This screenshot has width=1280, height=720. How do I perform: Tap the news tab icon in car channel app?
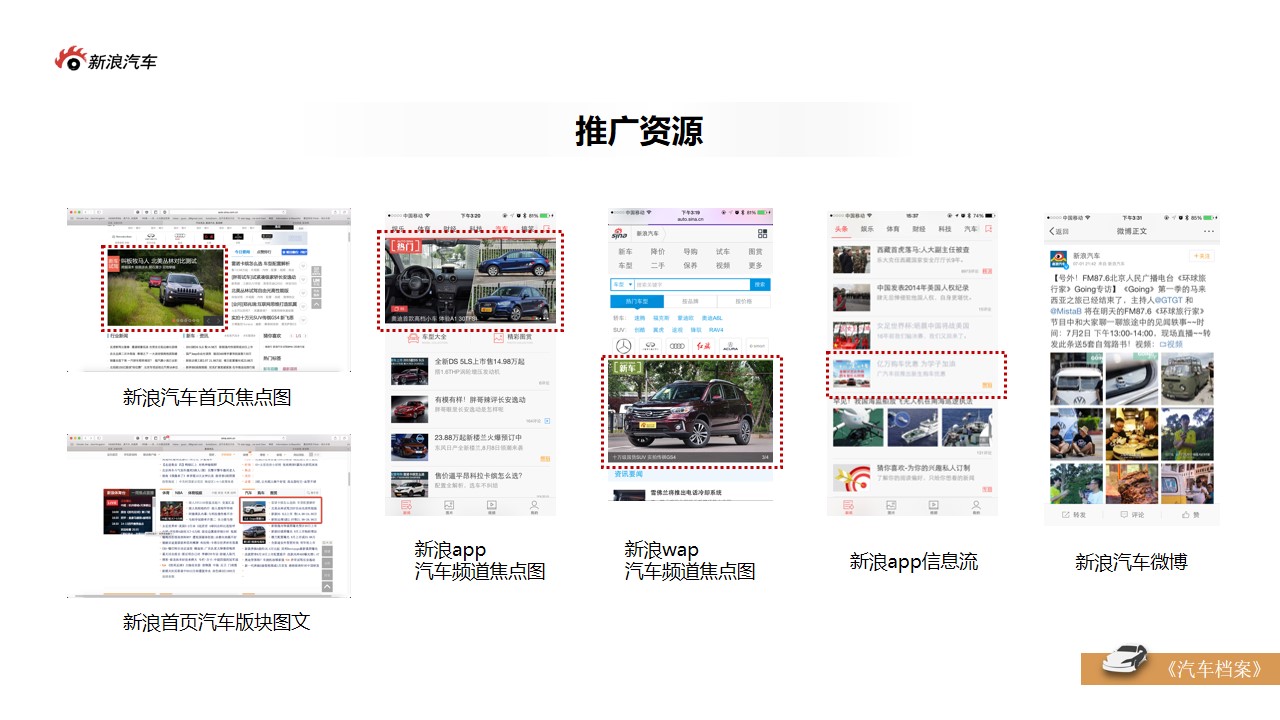(x=406, y=505)
